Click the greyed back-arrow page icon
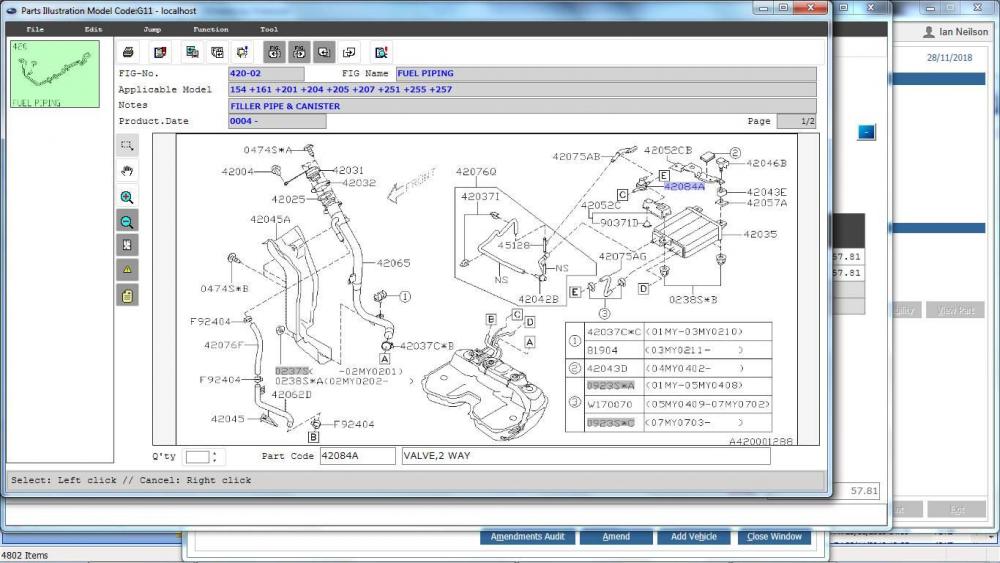The width and height of the screenshot is (1000, 563). pos(324,52)
